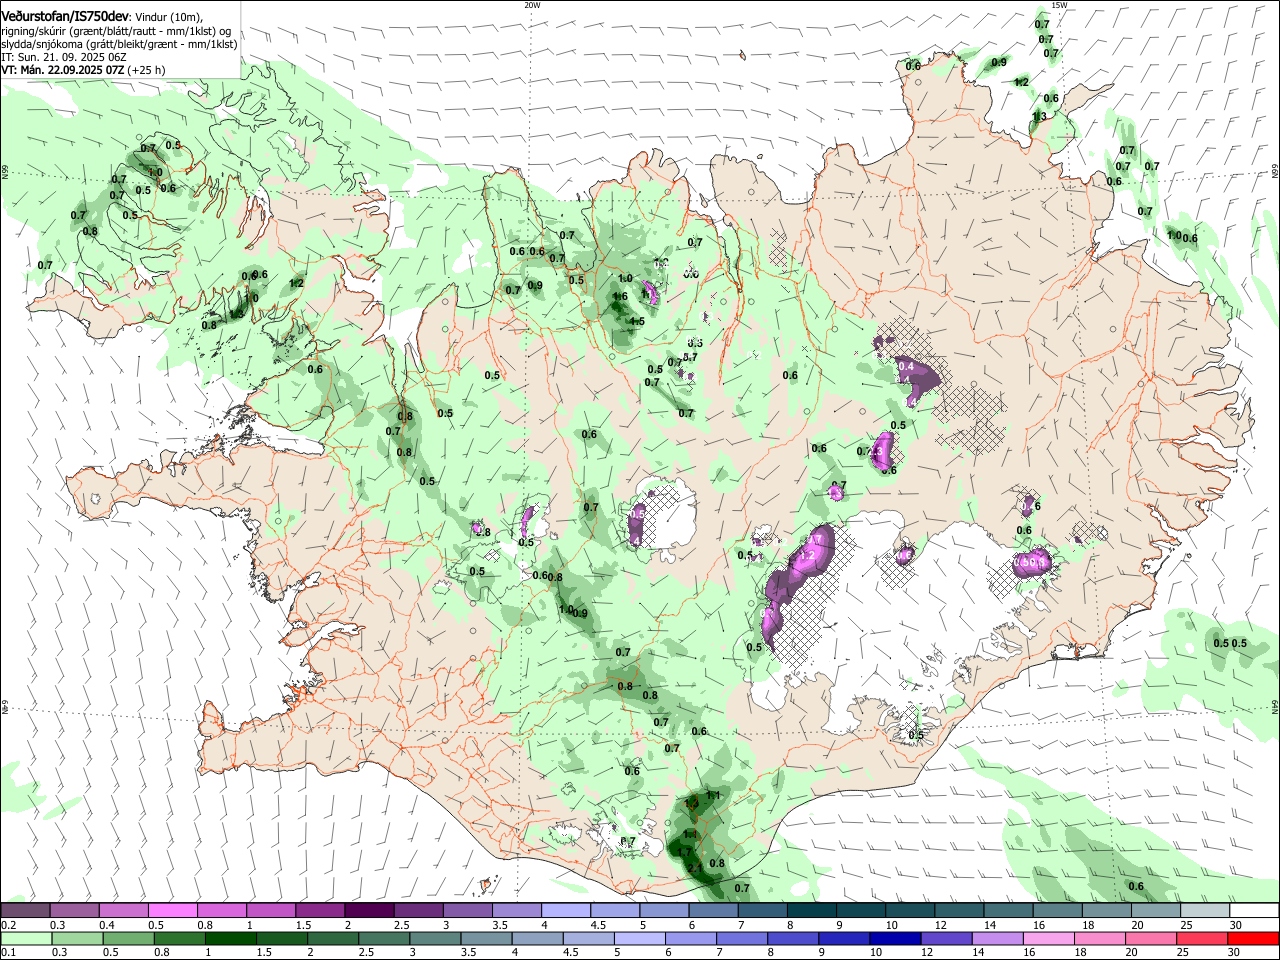Click the bright pink snow swatch labeled 0.5
The width and height of the screenshot is (1280, 960).
coord(172,911)
